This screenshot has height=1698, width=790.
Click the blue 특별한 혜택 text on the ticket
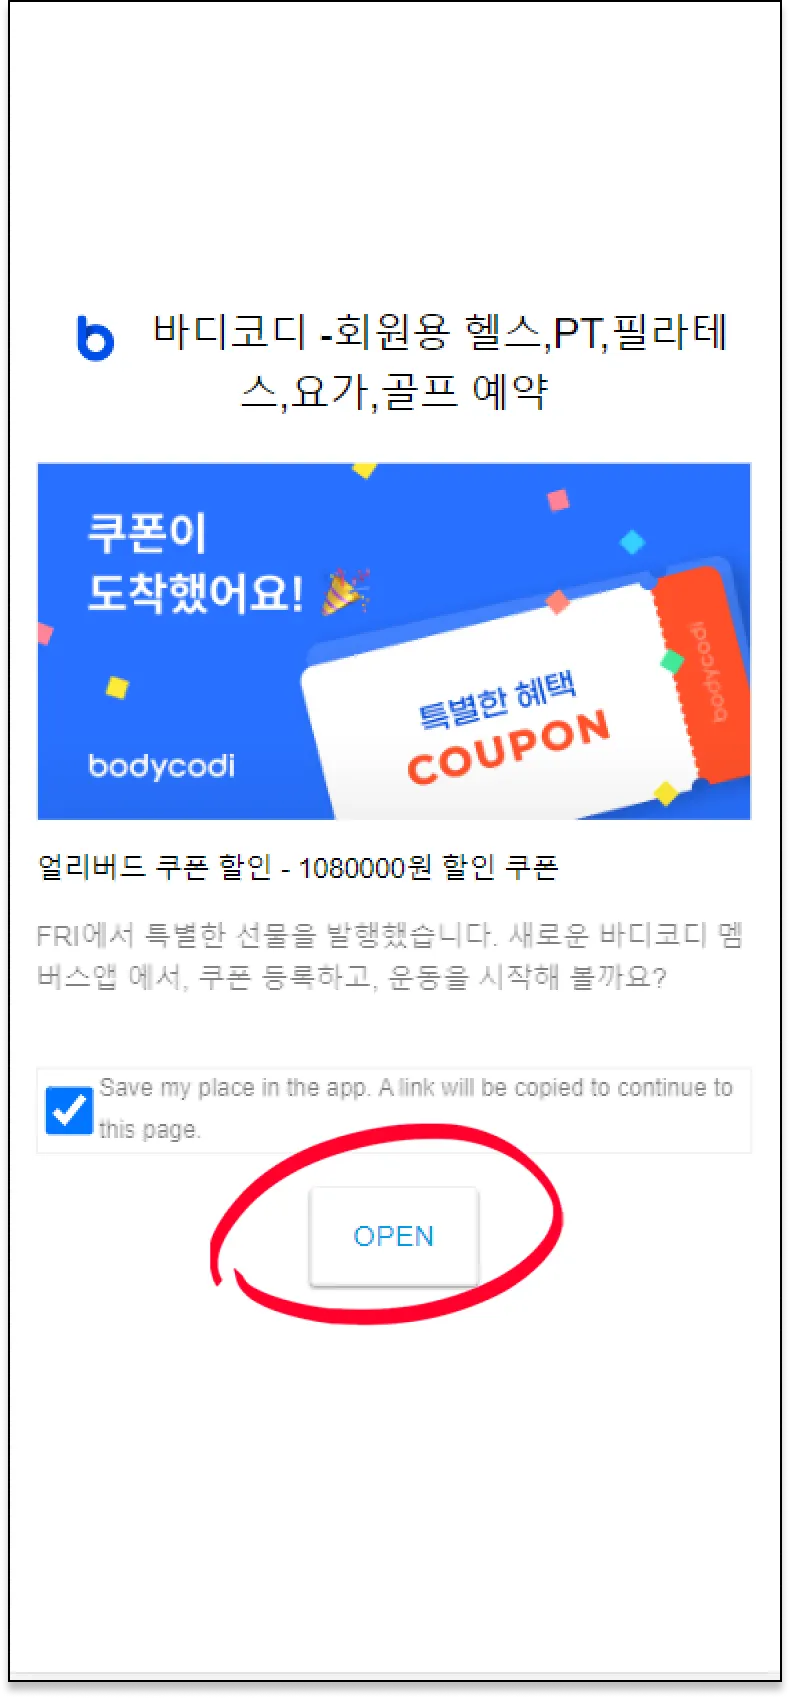pyautogui.click(x=497, y=701)
